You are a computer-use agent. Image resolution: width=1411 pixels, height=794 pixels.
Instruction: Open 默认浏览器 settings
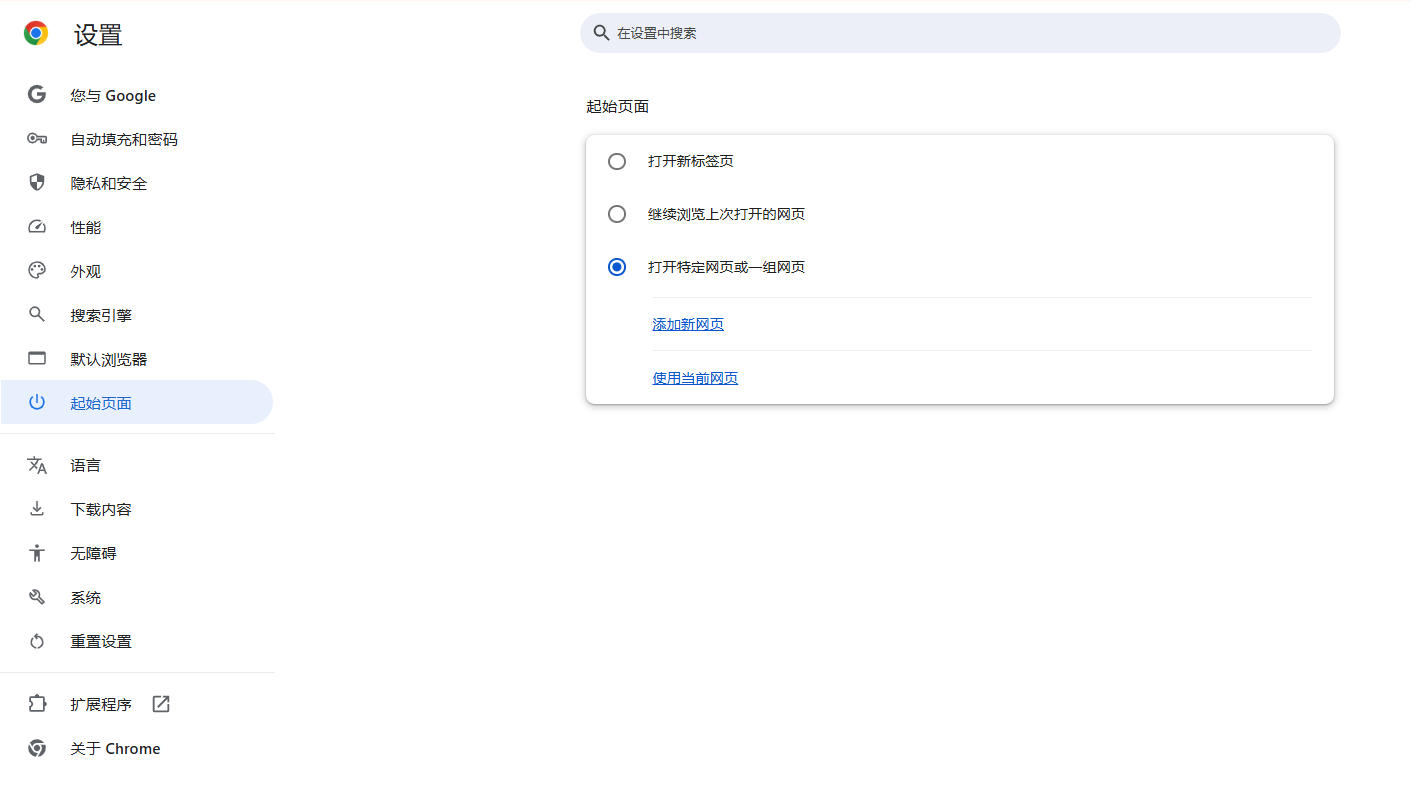(x=137, y=359)
